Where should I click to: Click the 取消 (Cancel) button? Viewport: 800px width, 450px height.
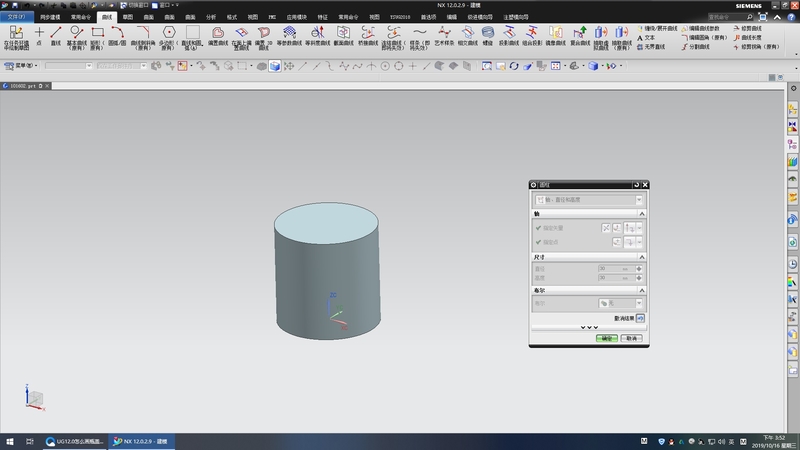tap(631, 338)
